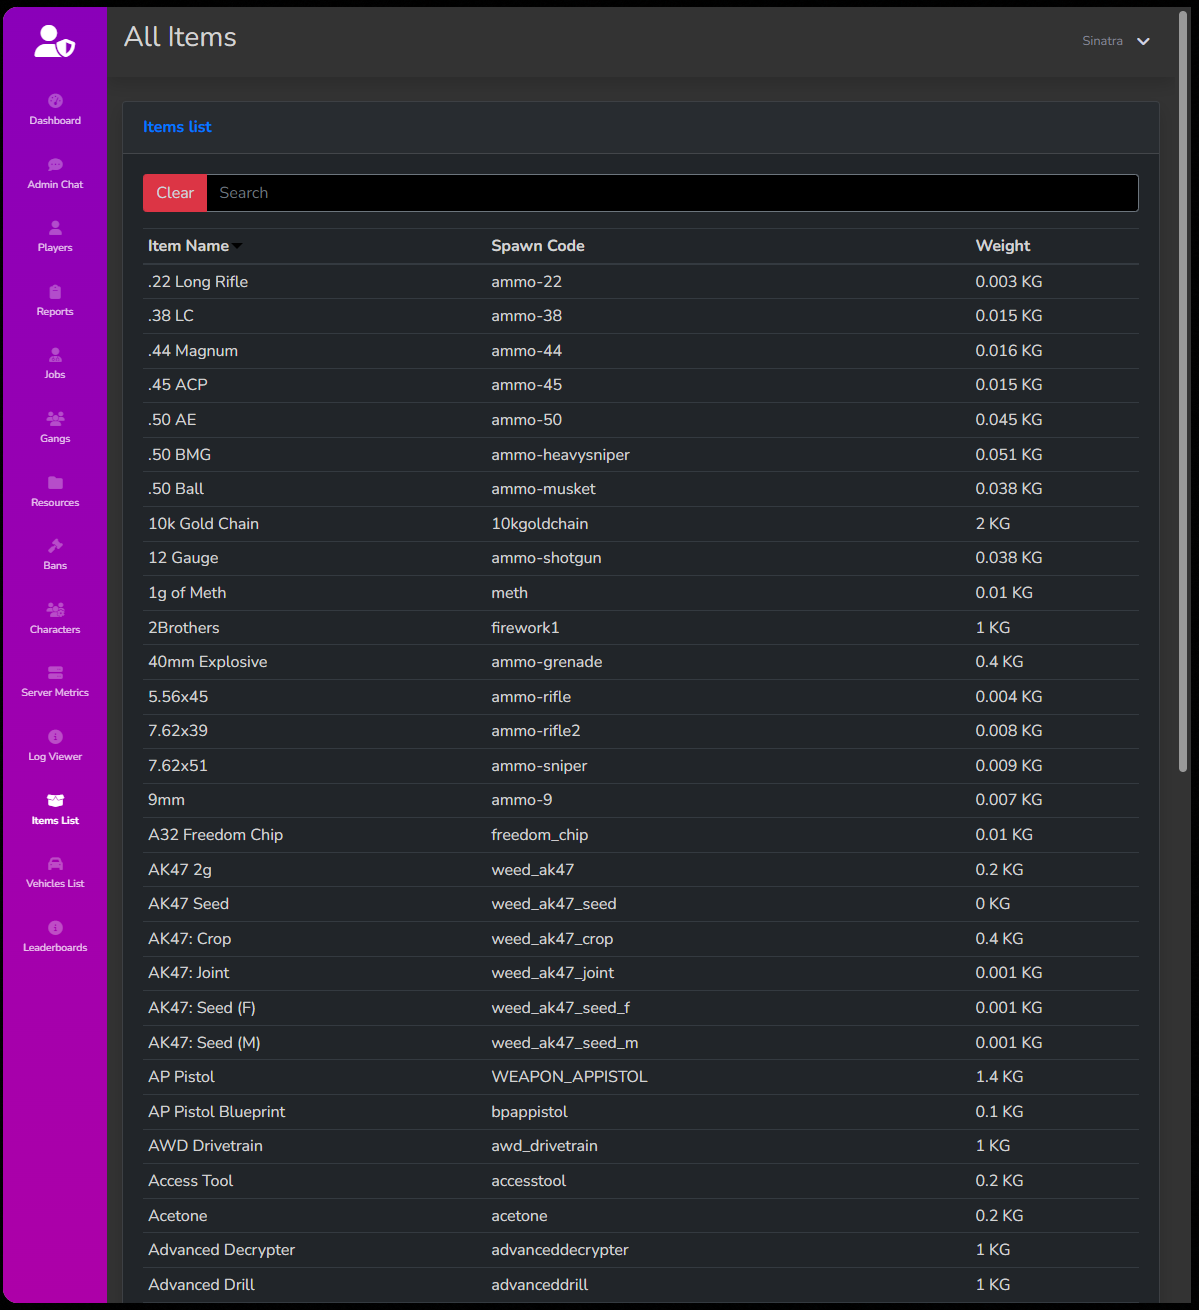The height and width of the screenshot is (1310, 1199).
Task: Click the ammo-heavysniper spawn code
Action: [561, 455]
